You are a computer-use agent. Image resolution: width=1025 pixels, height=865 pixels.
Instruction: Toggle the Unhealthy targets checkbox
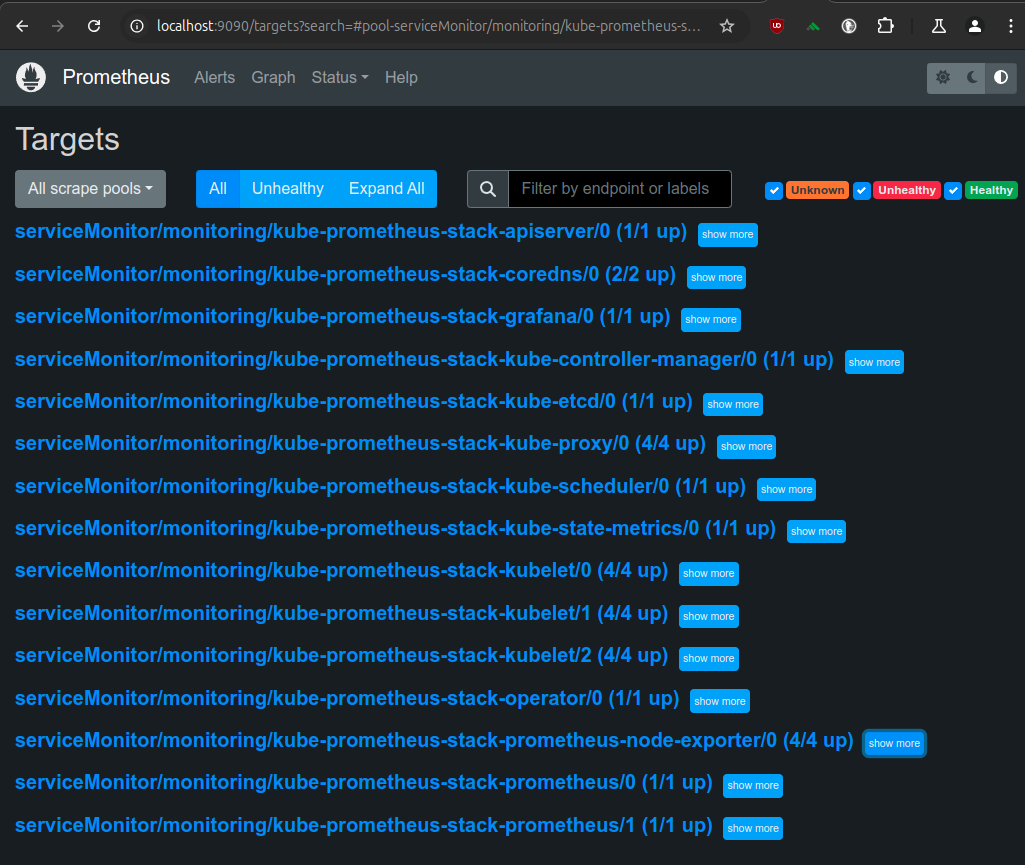tap(862, 190)
